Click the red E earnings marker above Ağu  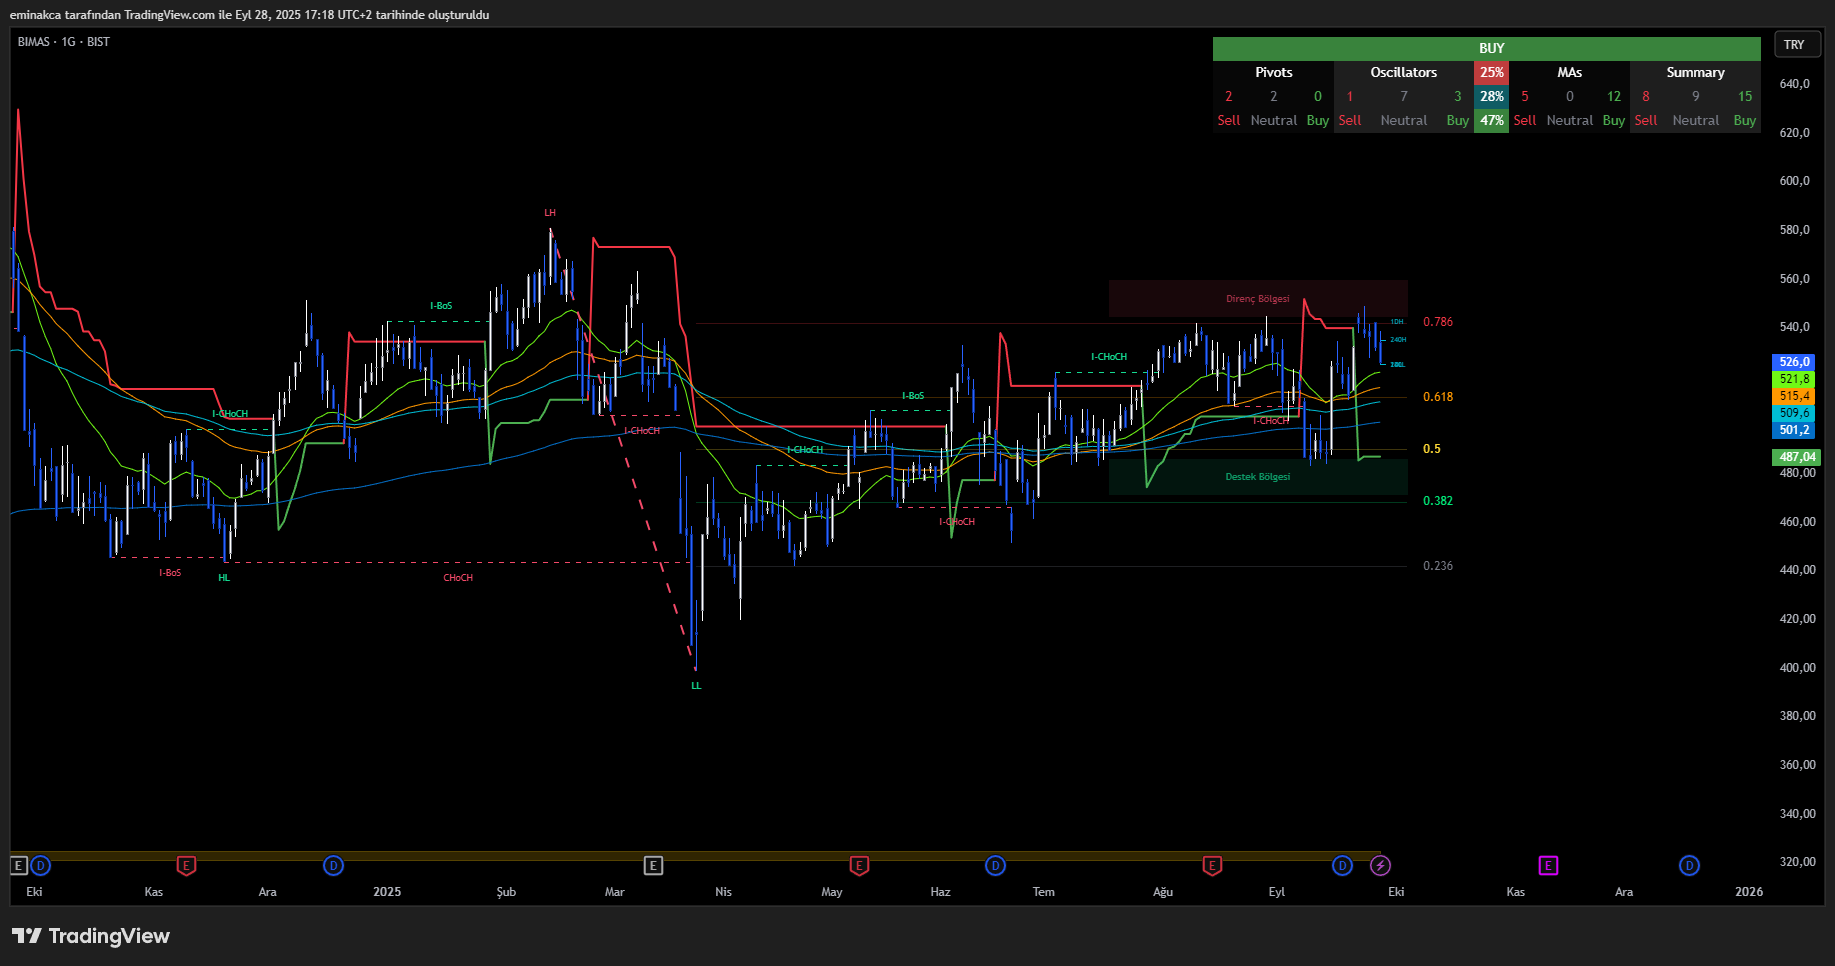(1211, 865)
